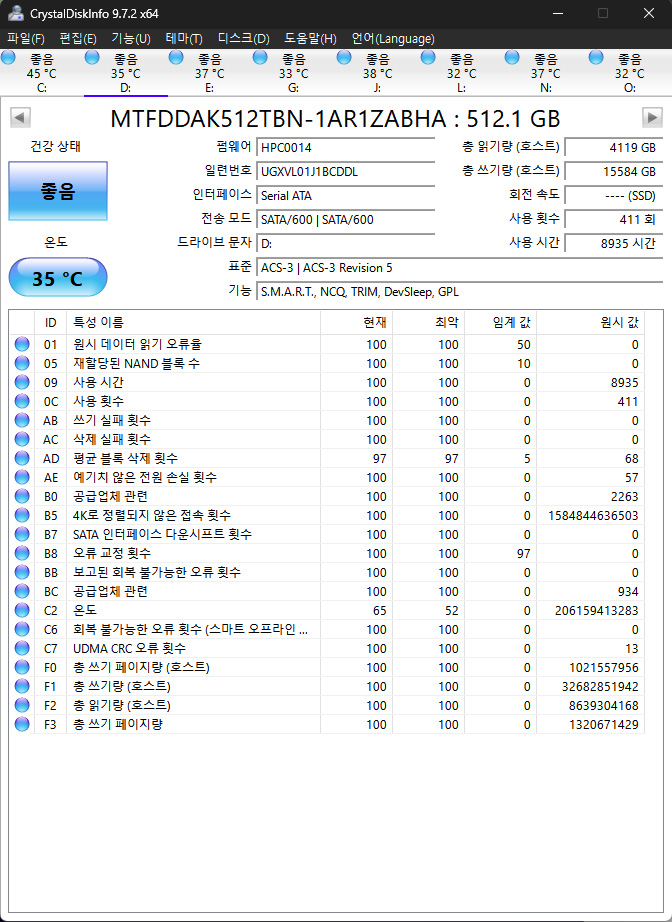The width and height of the screenshot is (672, 922).
Task: Open the 기능(U) menu
Action: pos(131,39)
